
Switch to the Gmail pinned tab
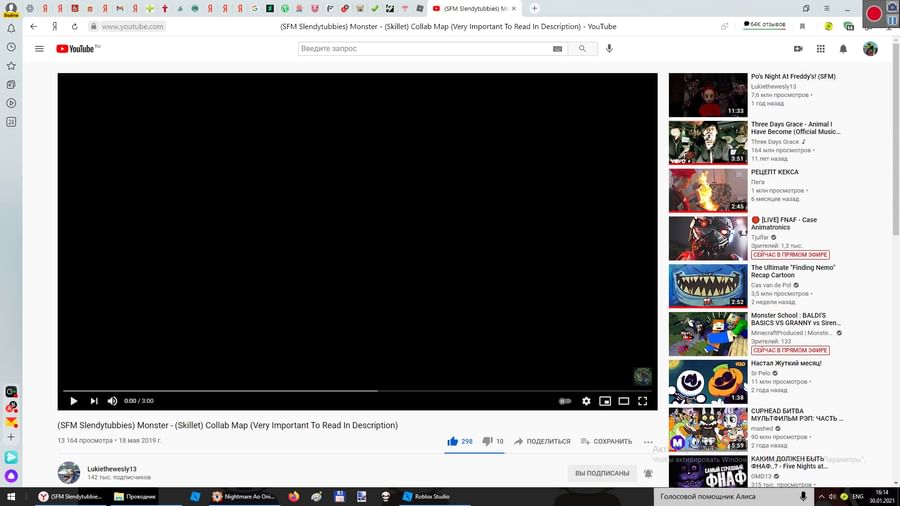pyautogui.click(x=119, y=9)
